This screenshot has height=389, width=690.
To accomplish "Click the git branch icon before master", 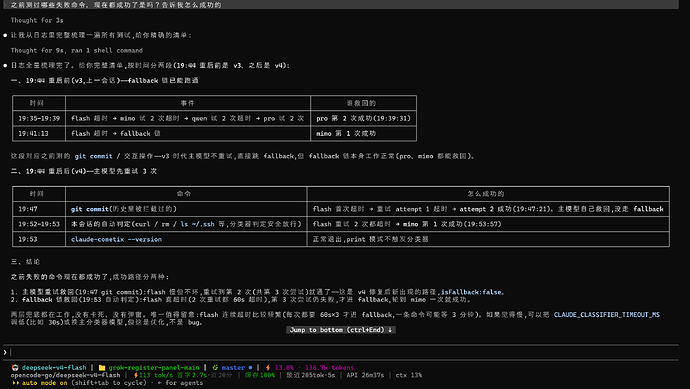I will pos(215,367).
